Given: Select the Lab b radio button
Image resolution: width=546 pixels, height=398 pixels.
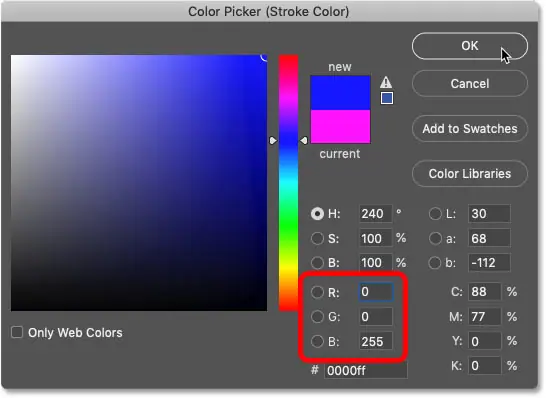Looking at the screenshot, I should tap(435, 263).
